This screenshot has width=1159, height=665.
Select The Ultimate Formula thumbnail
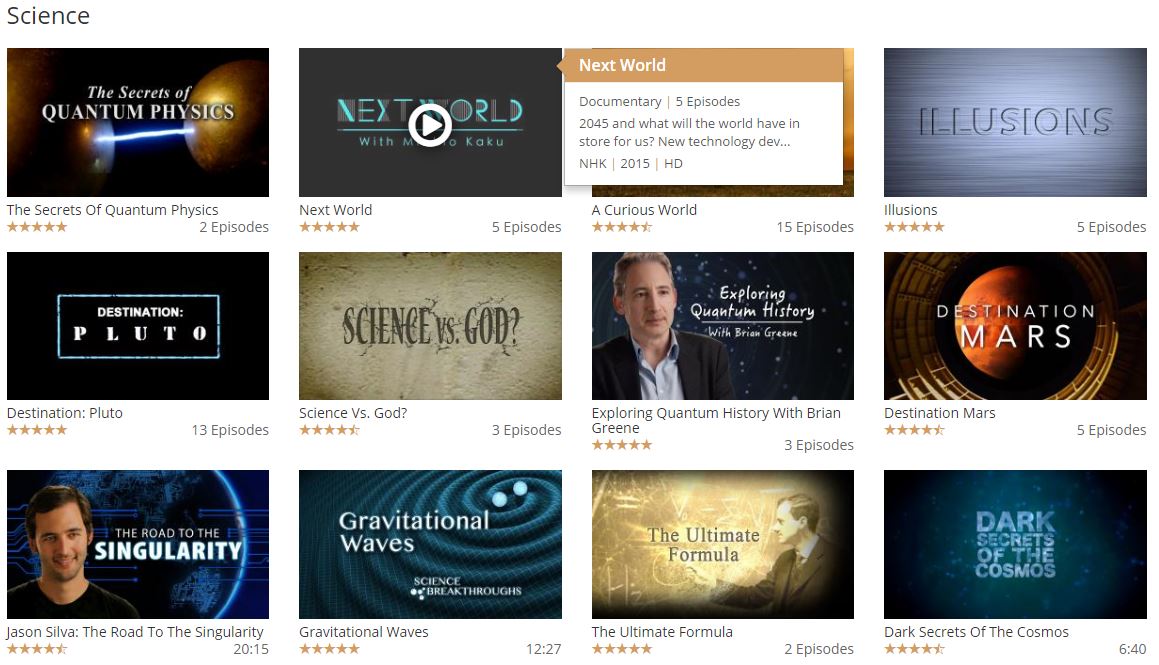tap(723, 545)
